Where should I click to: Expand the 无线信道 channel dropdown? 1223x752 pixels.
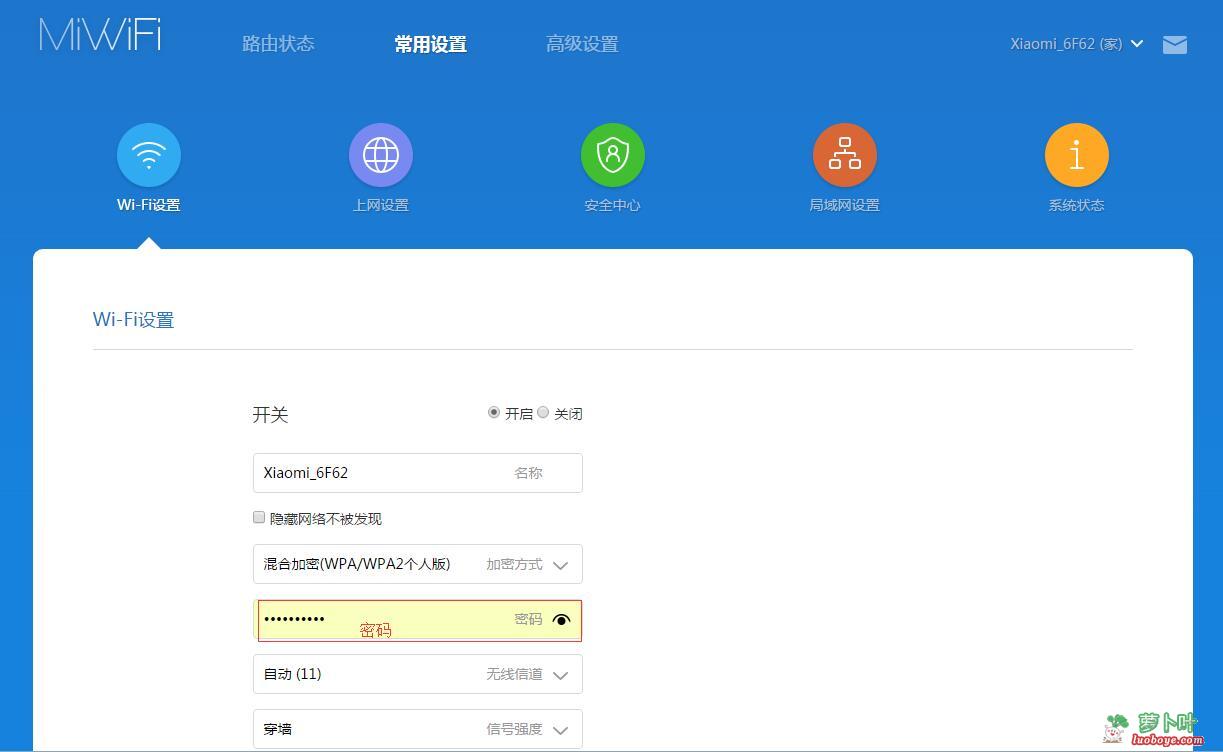(x=560, y=673)
